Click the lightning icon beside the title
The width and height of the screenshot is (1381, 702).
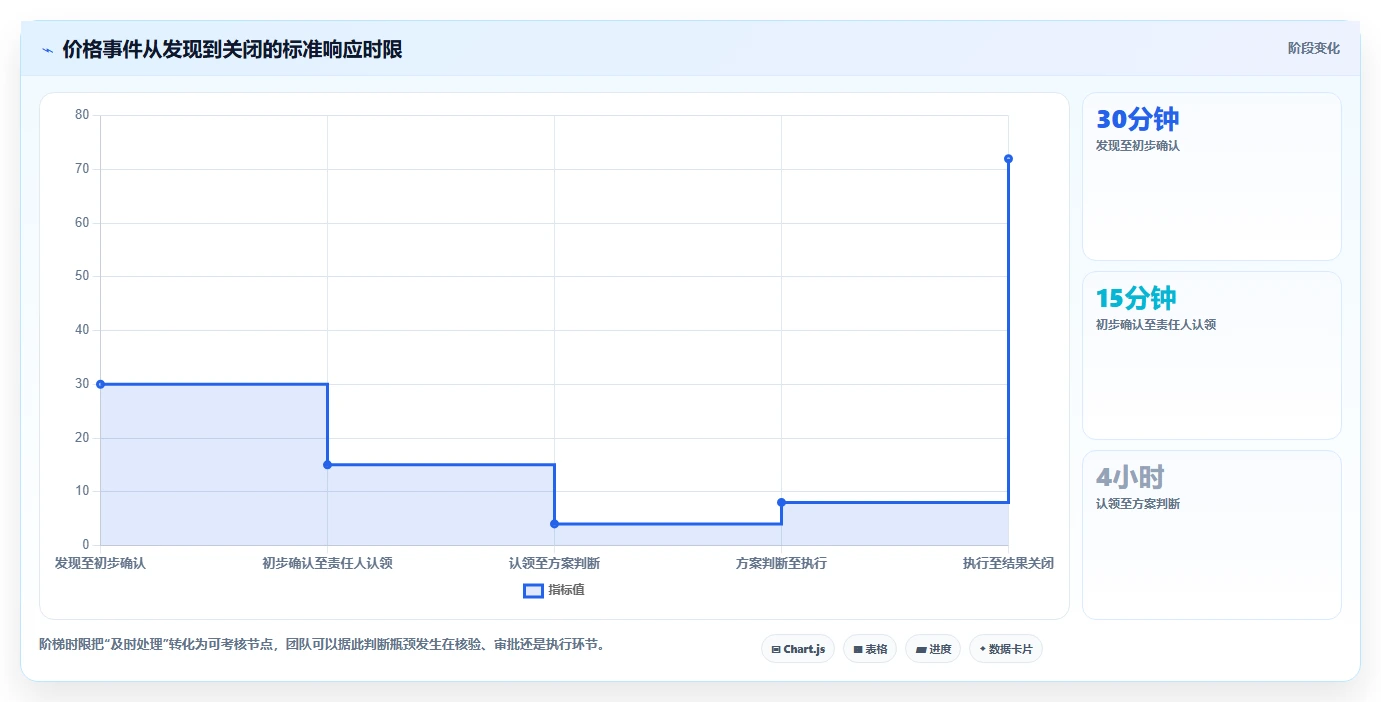[x=47, y=49]
